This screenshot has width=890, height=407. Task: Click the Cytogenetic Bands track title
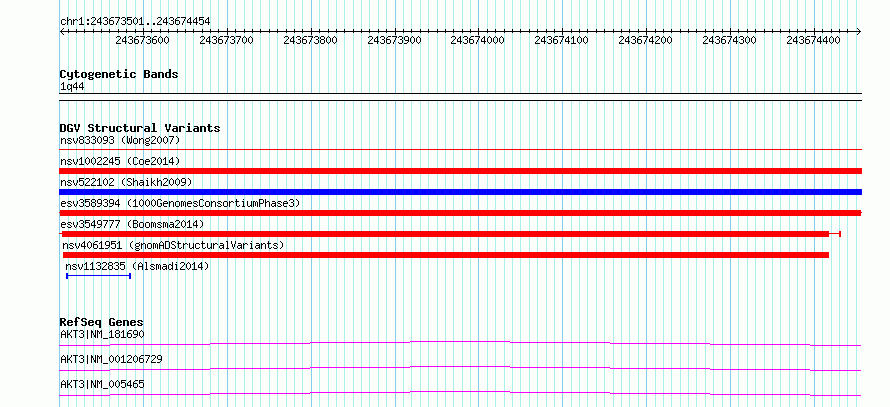(x=119, y=74)
